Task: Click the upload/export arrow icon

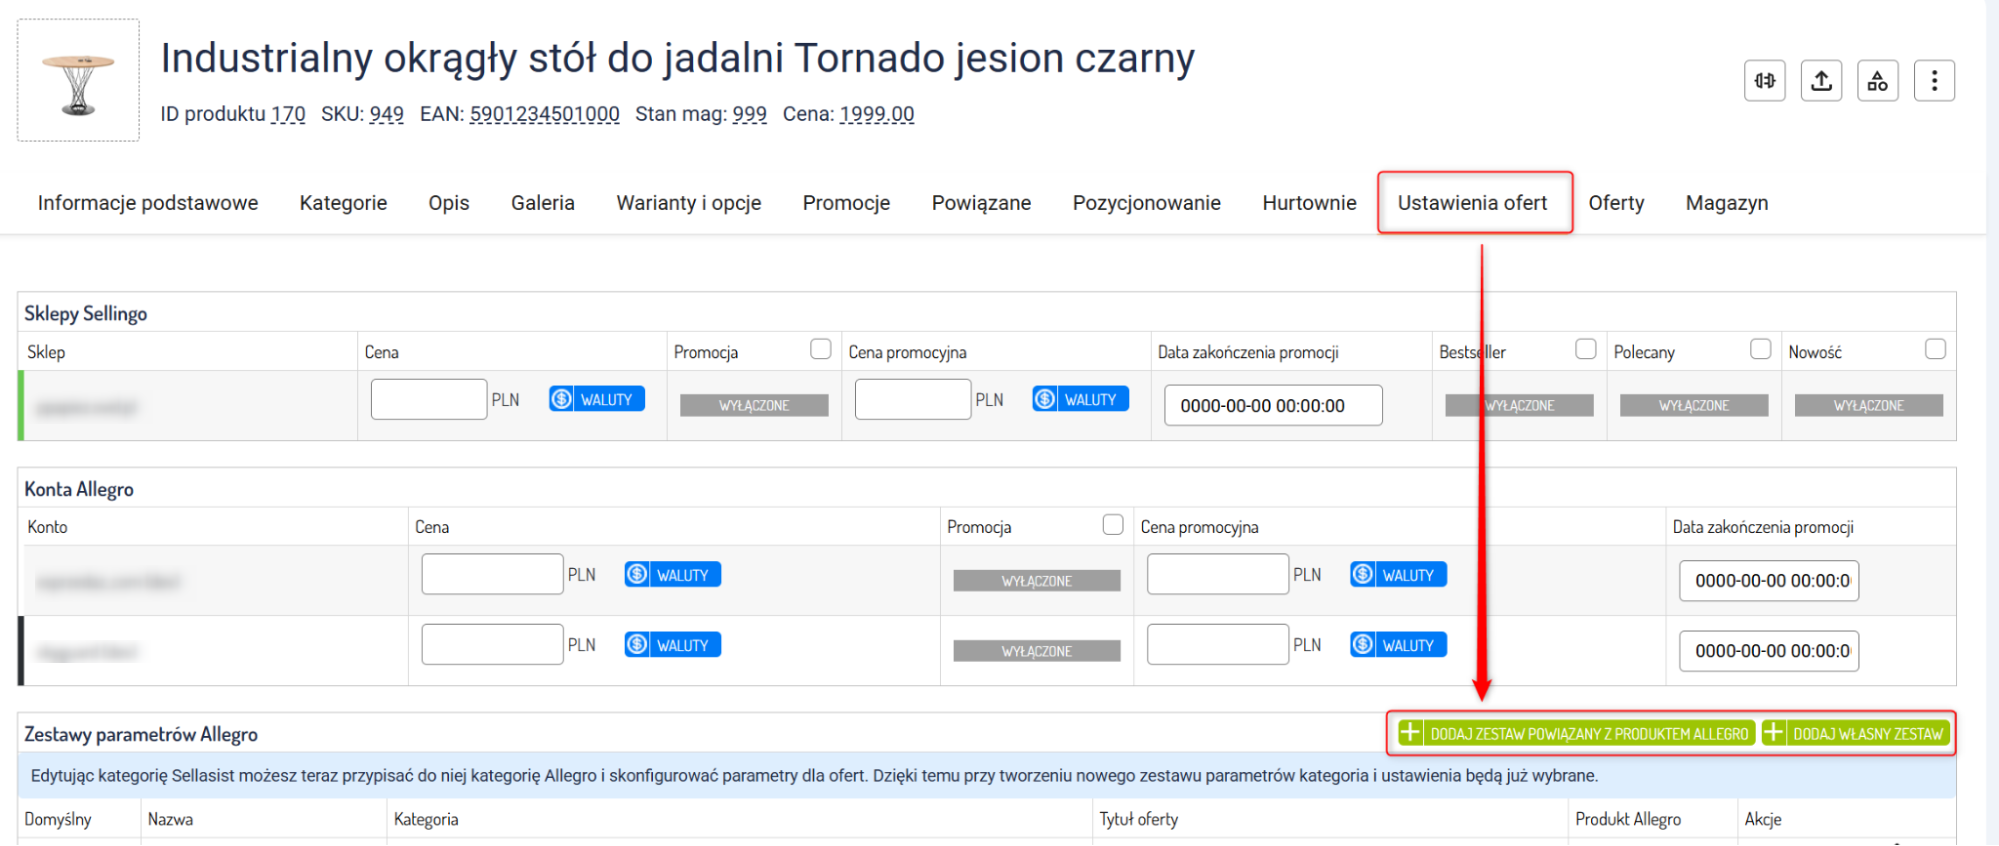Action: (1821, 81)
